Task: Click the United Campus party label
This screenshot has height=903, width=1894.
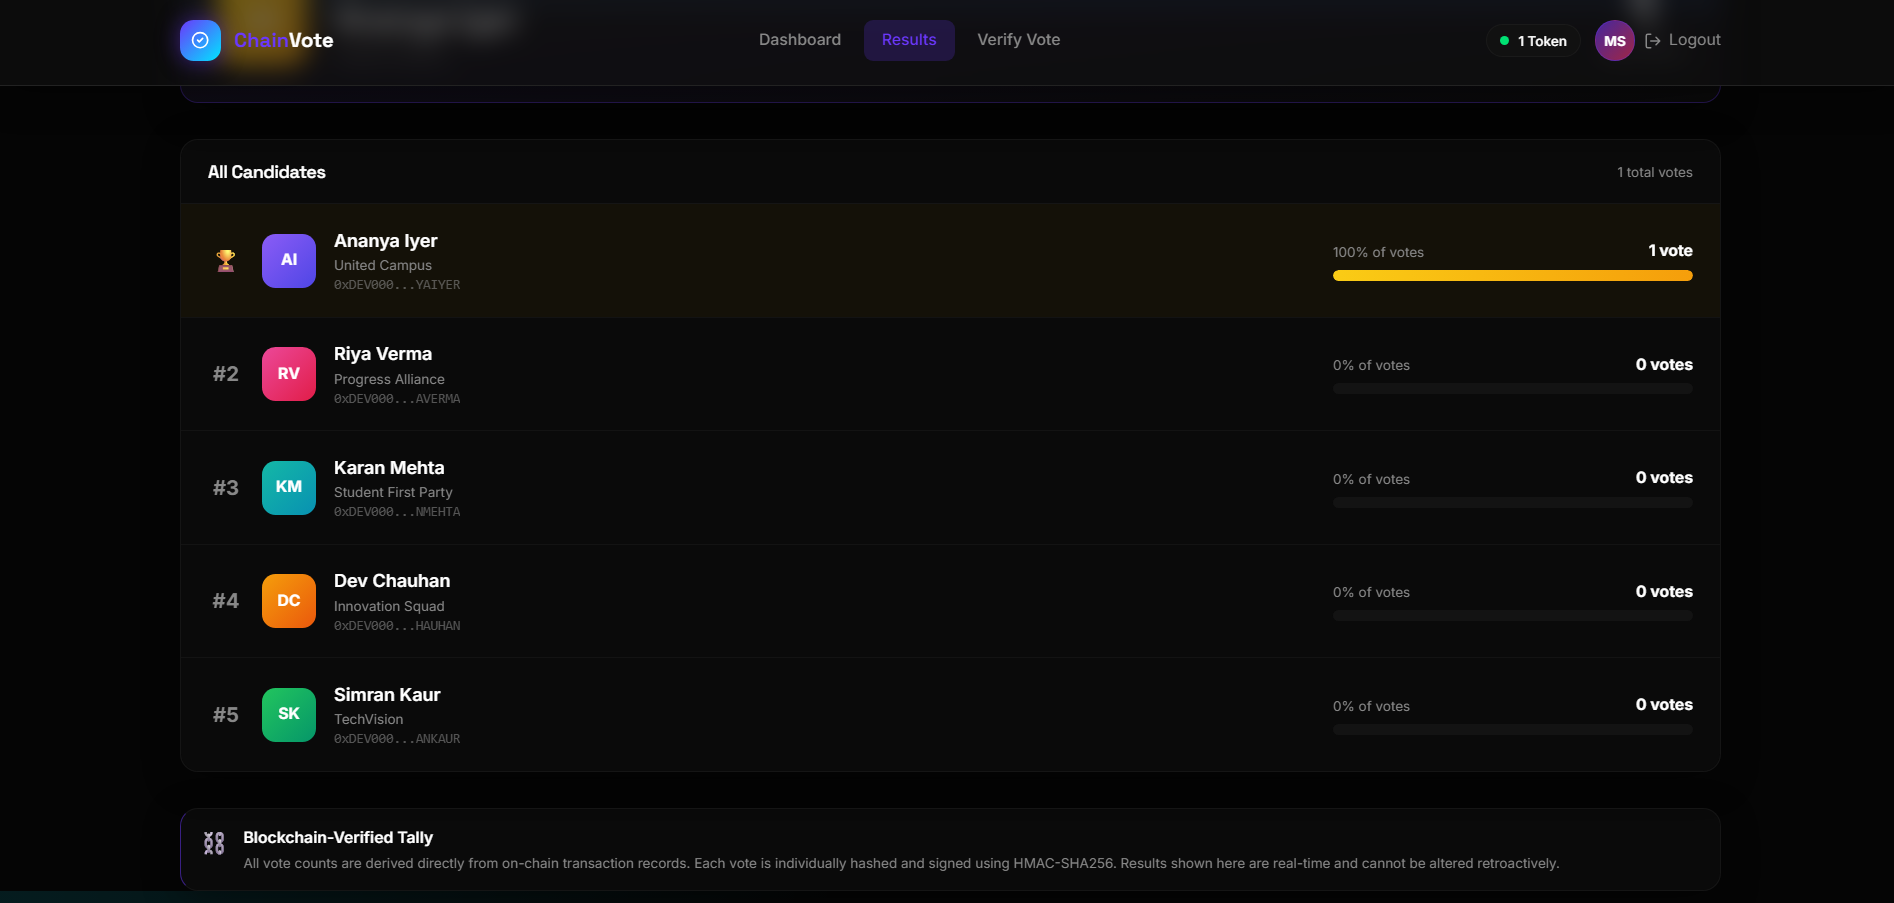Action: [x=383, y=265]
